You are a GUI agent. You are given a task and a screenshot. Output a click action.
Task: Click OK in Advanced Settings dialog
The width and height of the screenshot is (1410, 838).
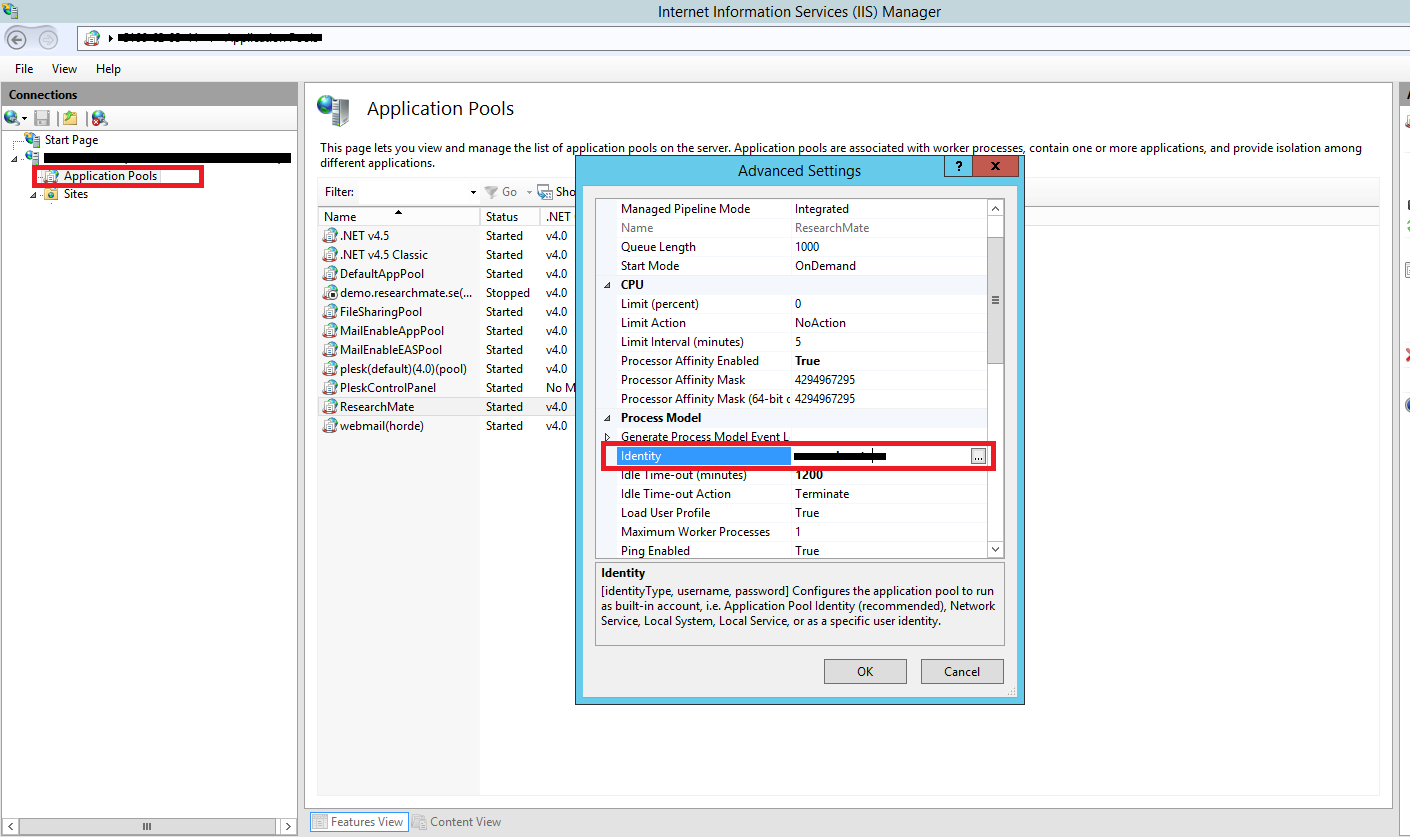tap(865, 672)
